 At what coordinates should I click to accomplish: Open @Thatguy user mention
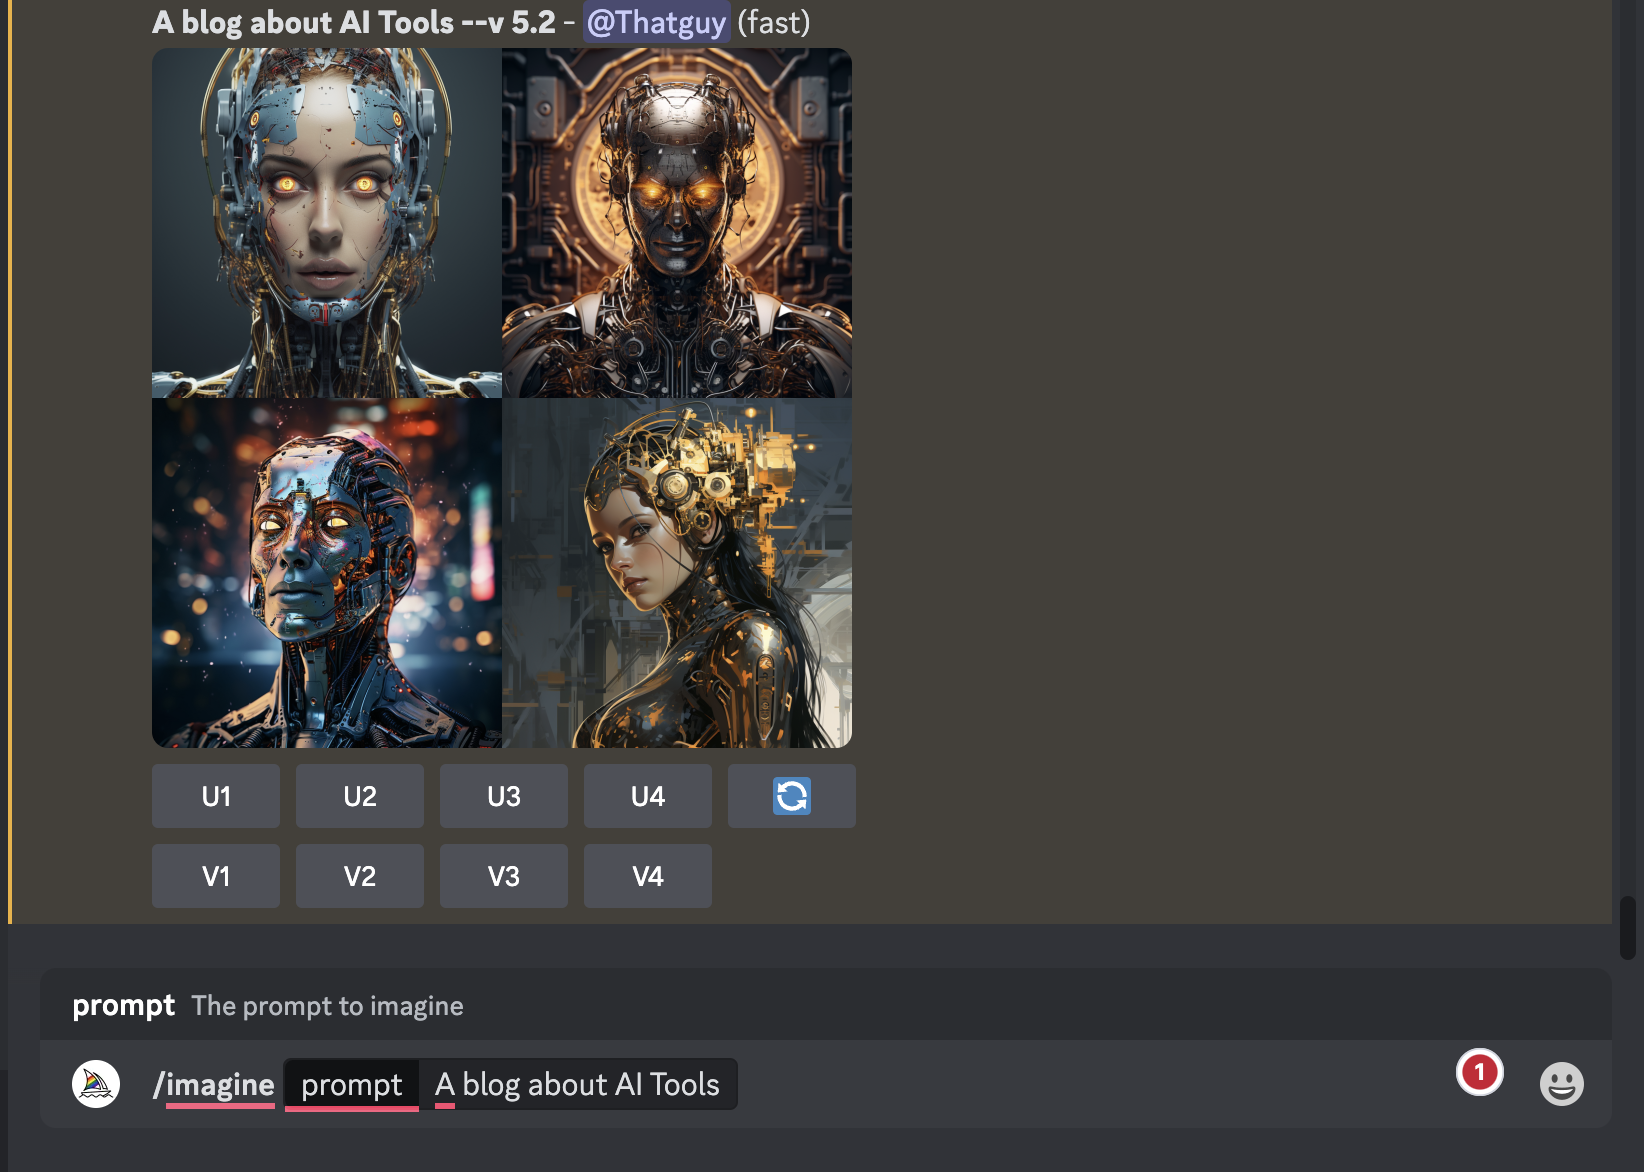[x=657, y=22]
